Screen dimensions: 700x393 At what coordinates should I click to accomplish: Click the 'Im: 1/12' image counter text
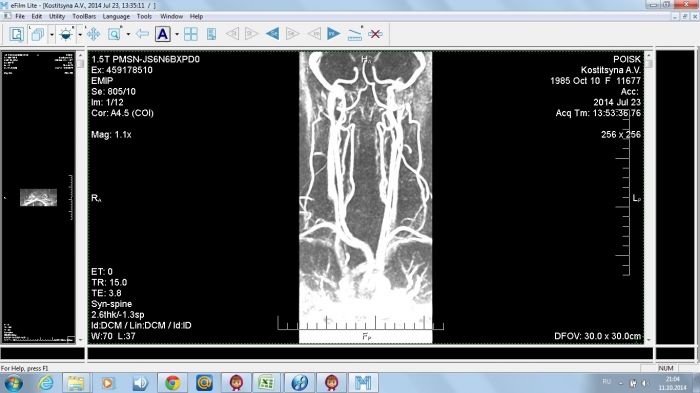point(107,102)
